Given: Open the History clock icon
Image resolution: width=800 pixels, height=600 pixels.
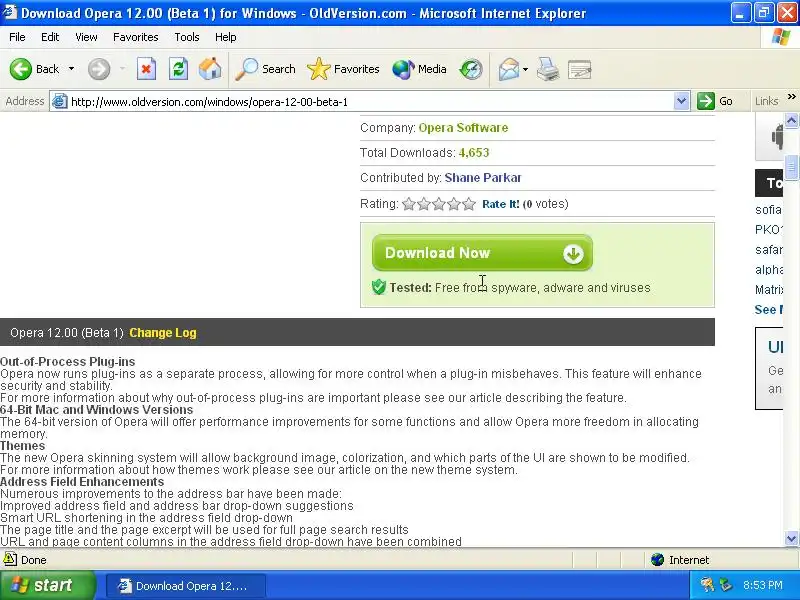Looking at the screenshot, I should 470,69.
